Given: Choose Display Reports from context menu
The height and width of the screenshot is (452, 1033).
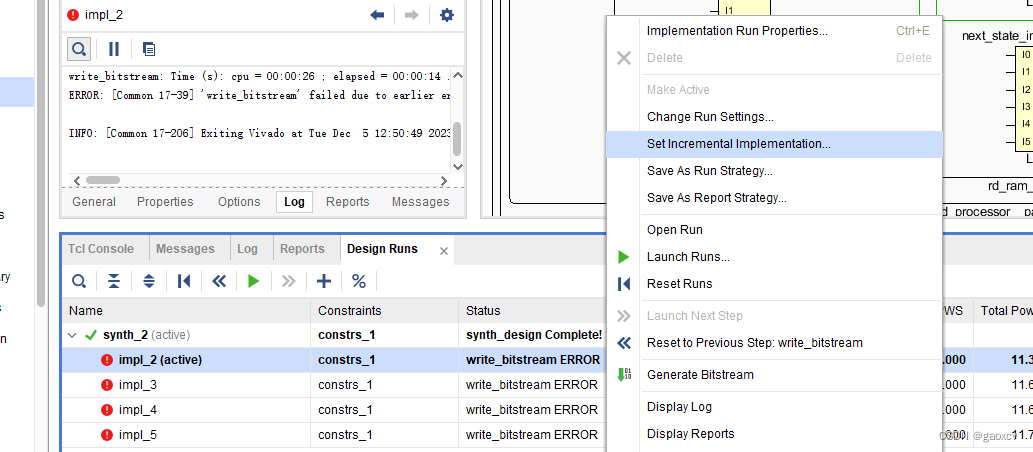Looking at the screenshot, I should click(x=774, y=434).
